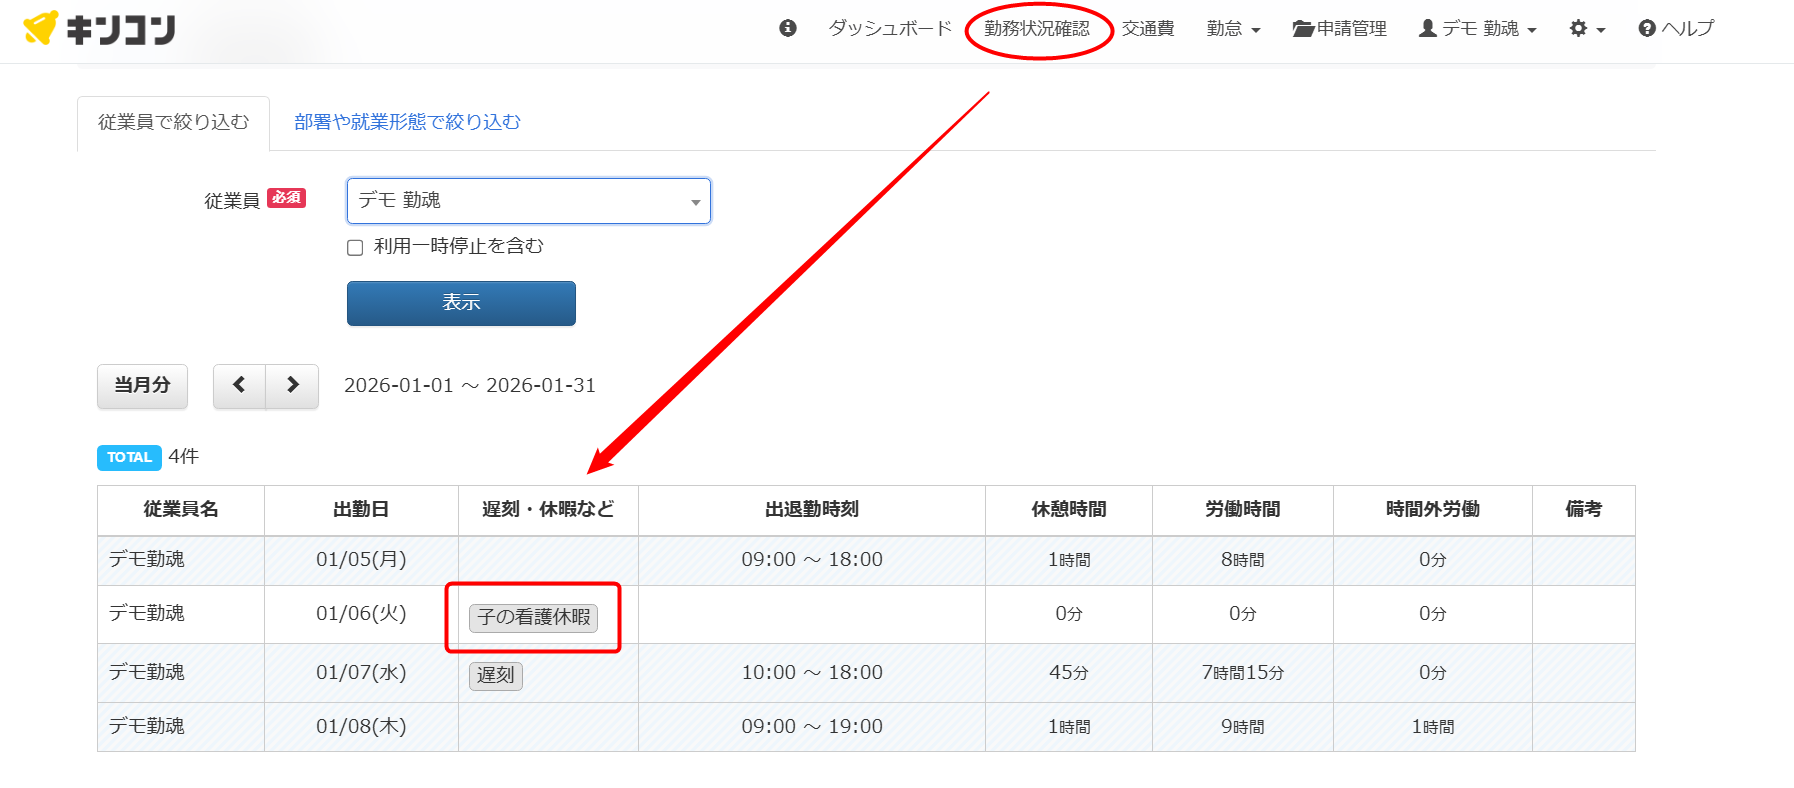Image resolution: width=1794 pixels, height=788 pixels.
Task: Click the 8時間 working hours cell
Action: pyautogui.click(x=1243, y=560)
